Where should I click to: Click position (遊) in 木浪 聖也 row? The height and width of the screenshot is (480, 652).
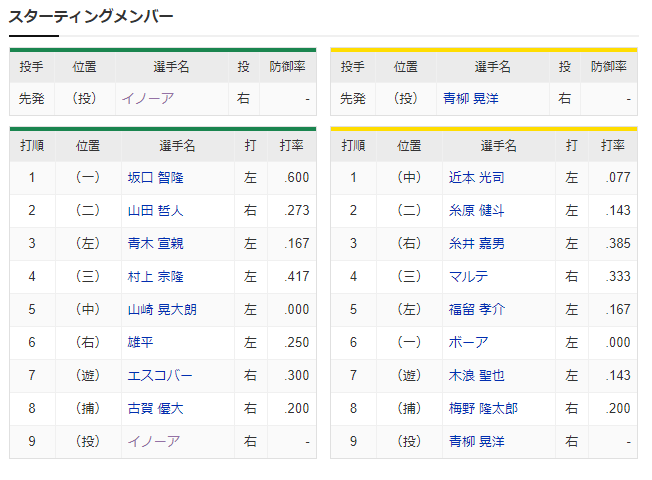409,375
